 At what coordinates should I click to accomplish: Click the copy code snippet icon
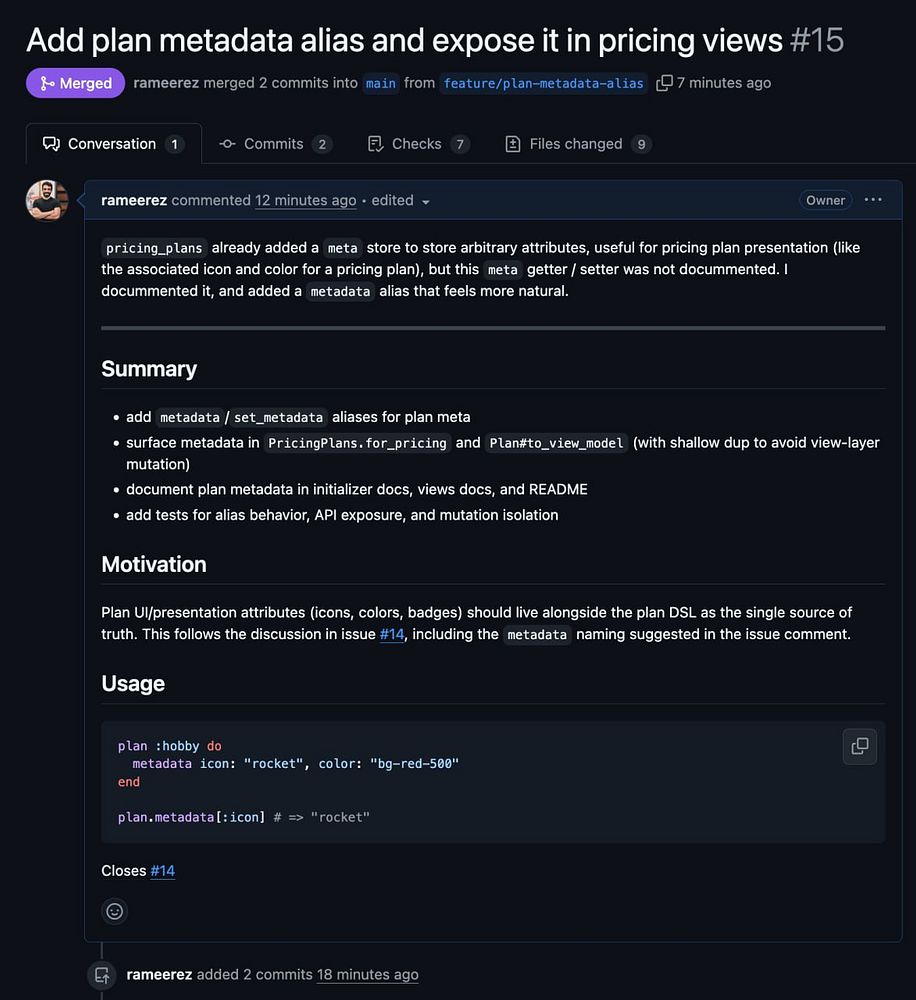(859, 746)
